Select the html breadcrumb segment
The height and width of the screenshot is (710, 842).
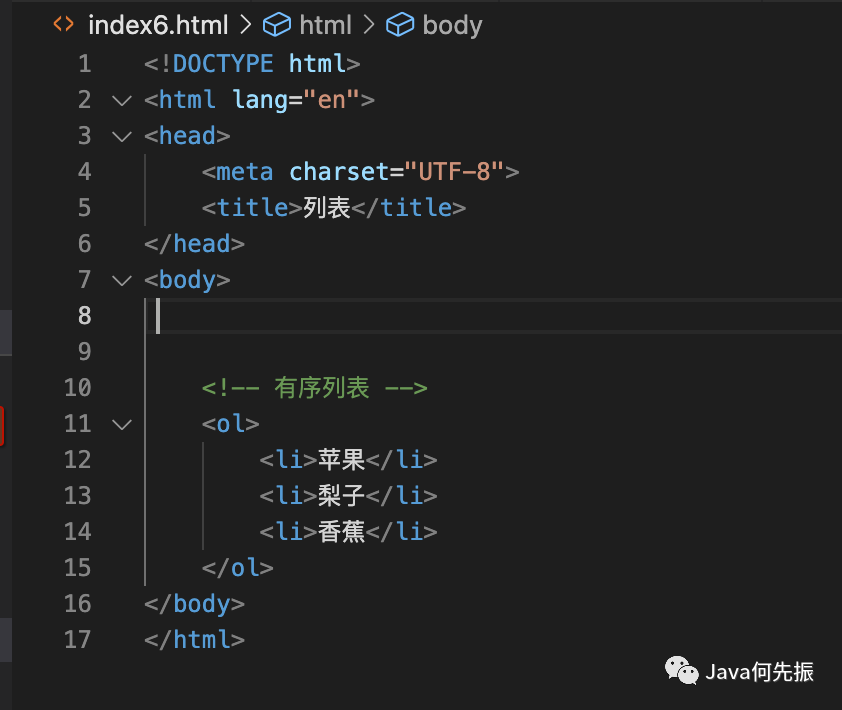[325, 25]
